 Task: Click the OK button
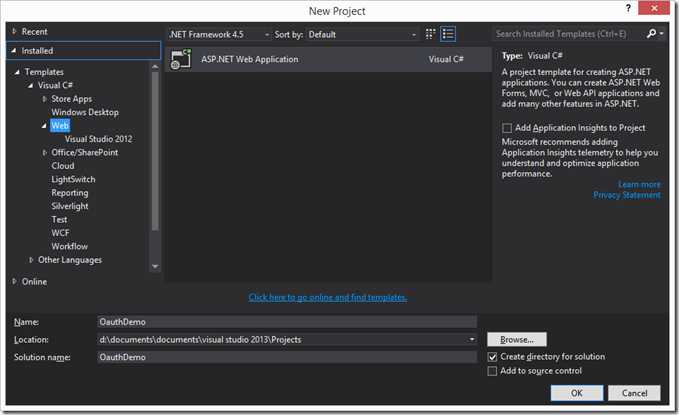577,393
